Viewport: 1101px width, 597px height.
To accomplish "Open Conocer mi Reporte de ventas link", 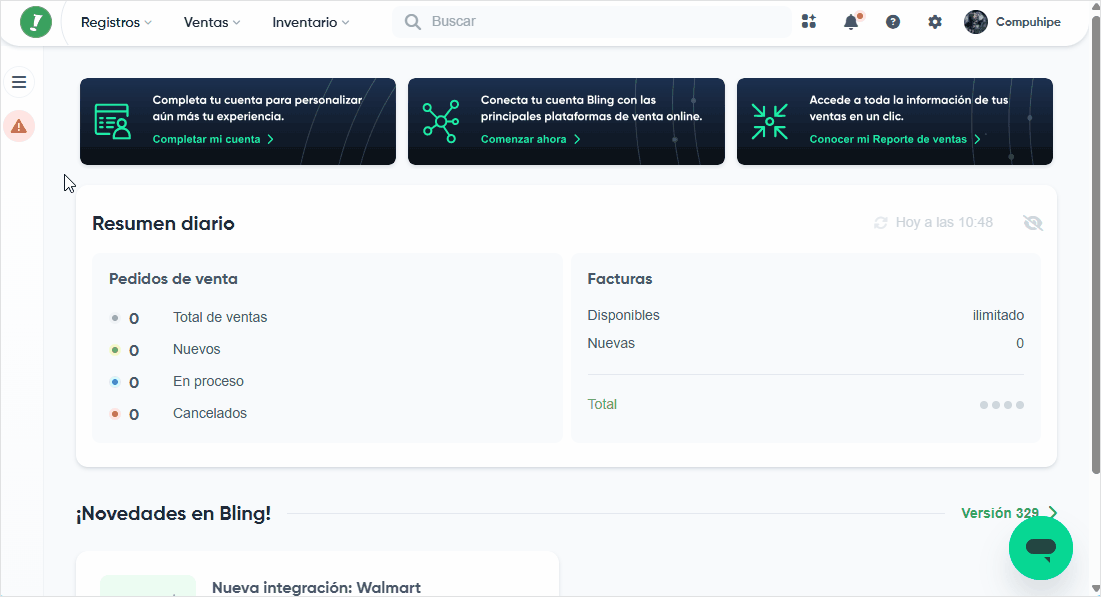I will pos(895,139).
